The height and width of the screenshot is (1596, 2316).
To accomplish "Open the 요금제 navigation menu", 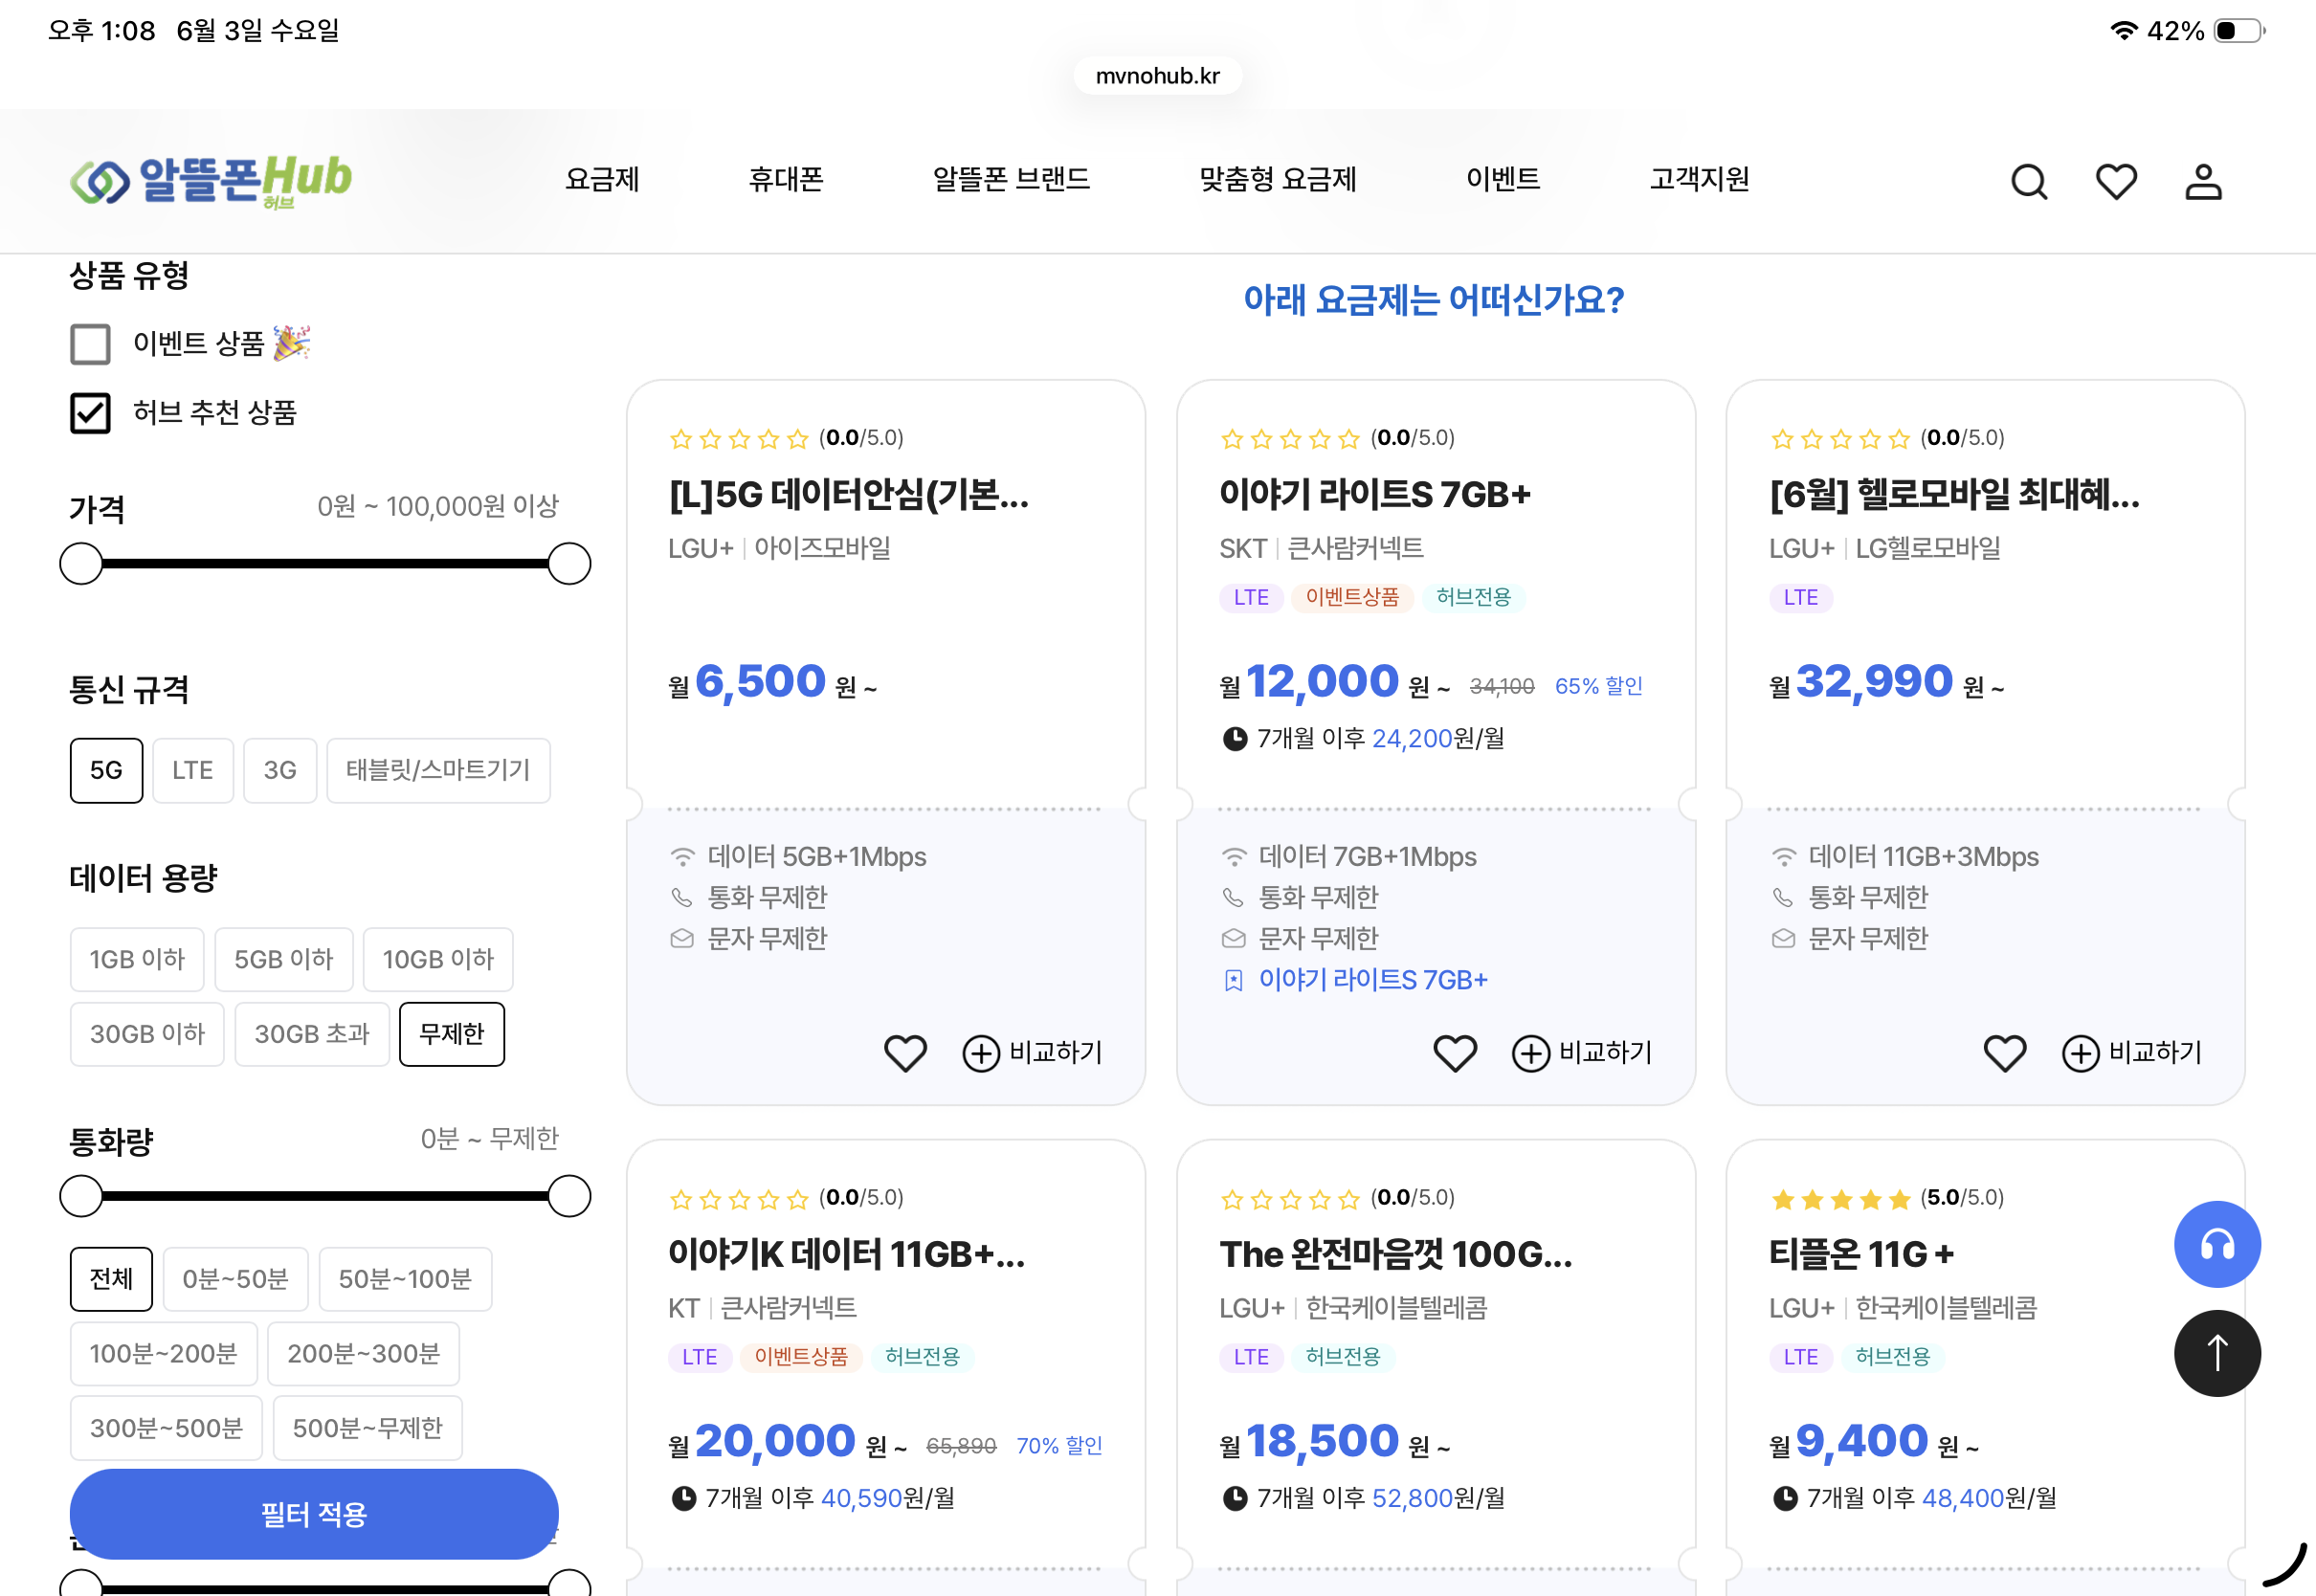I will click(x=602, y=179).
